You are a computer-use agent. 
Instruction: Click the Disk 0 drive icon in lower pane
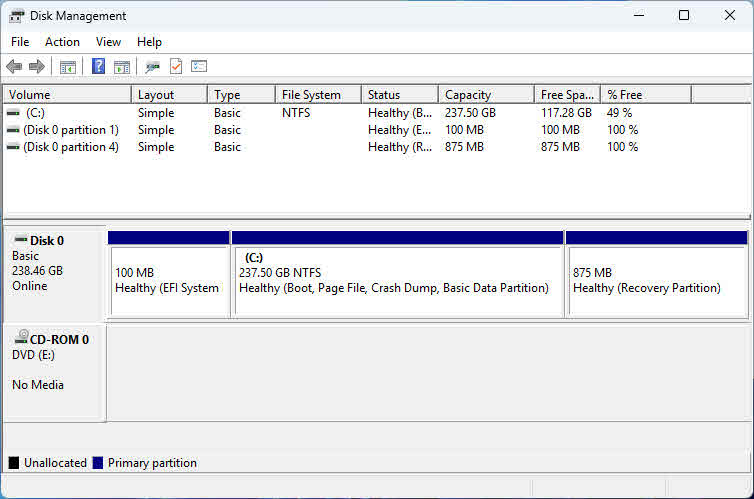[21, 239]
